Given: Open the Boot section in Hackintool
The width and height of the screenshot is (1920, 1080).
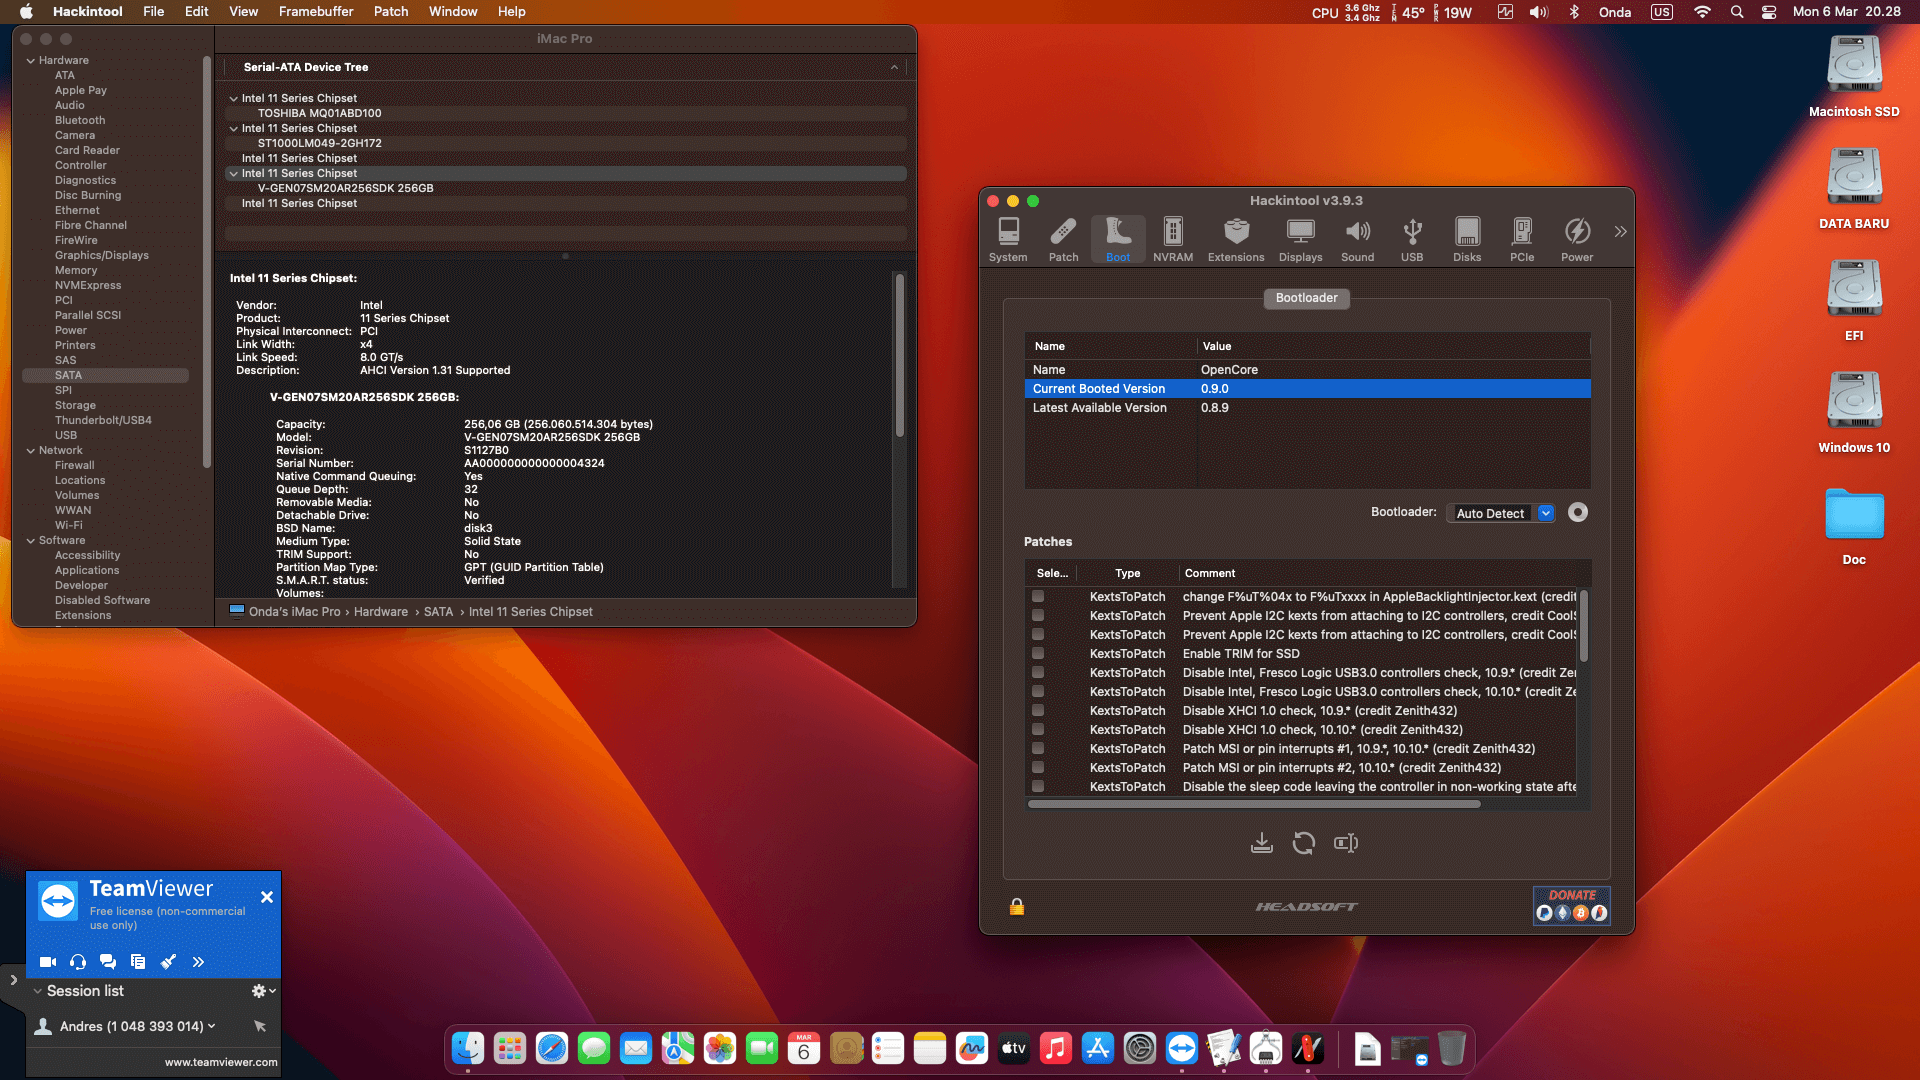Looking at the screenshot, I should click(x=1117, y=239).
